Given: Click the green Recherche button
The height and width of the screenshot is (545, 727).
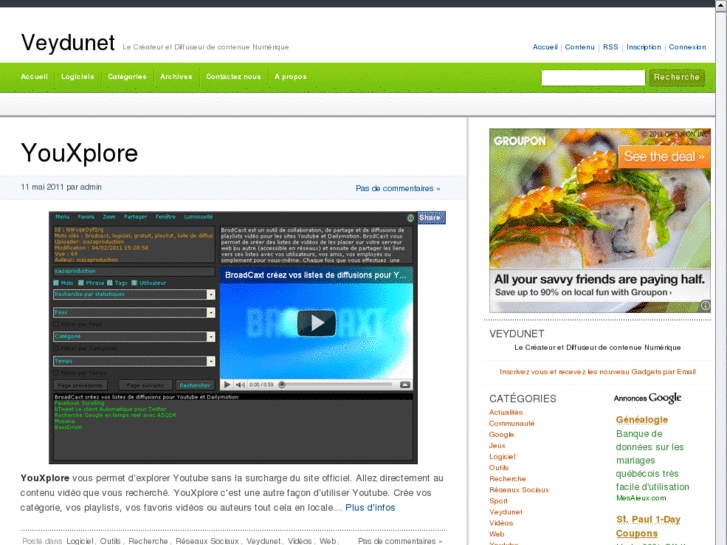Looking at the screenshot, I should point(676,77).
